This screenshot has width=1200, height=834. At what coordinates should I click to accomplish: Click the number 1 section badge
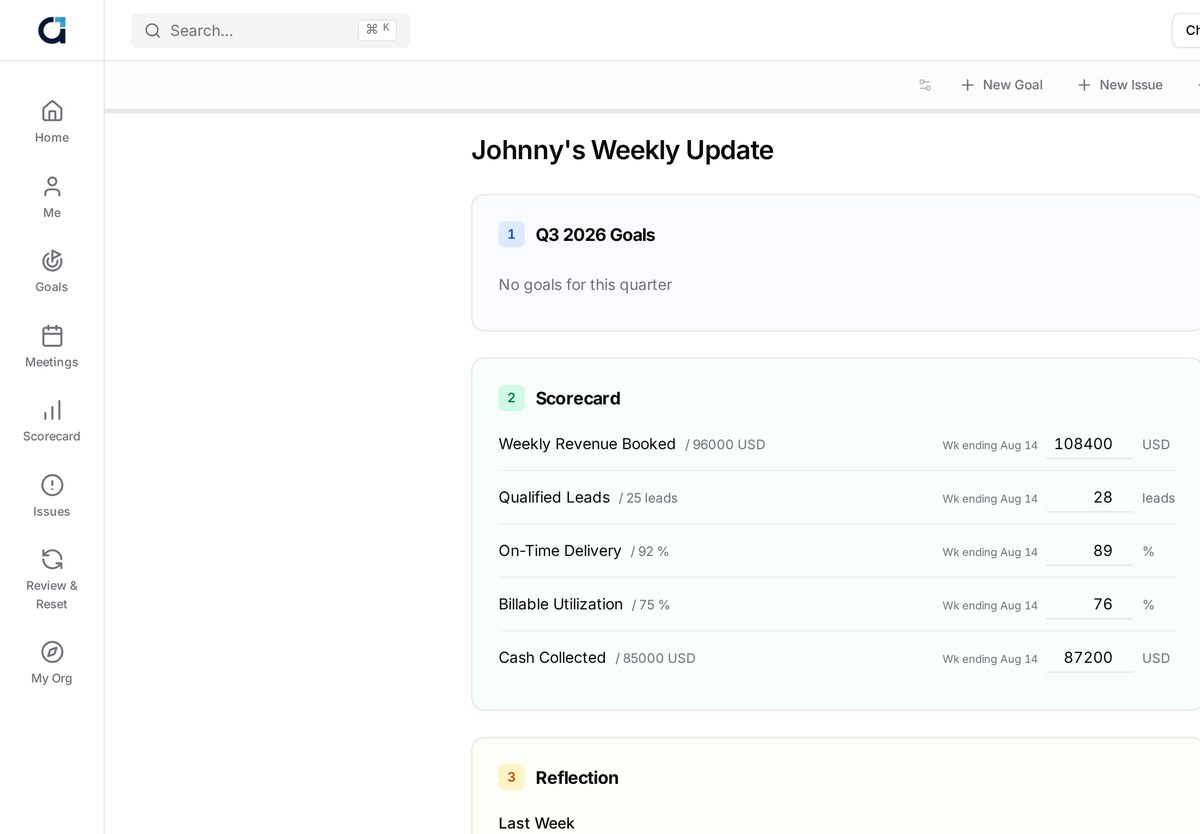pyautogui.click(x=511, y=234)
